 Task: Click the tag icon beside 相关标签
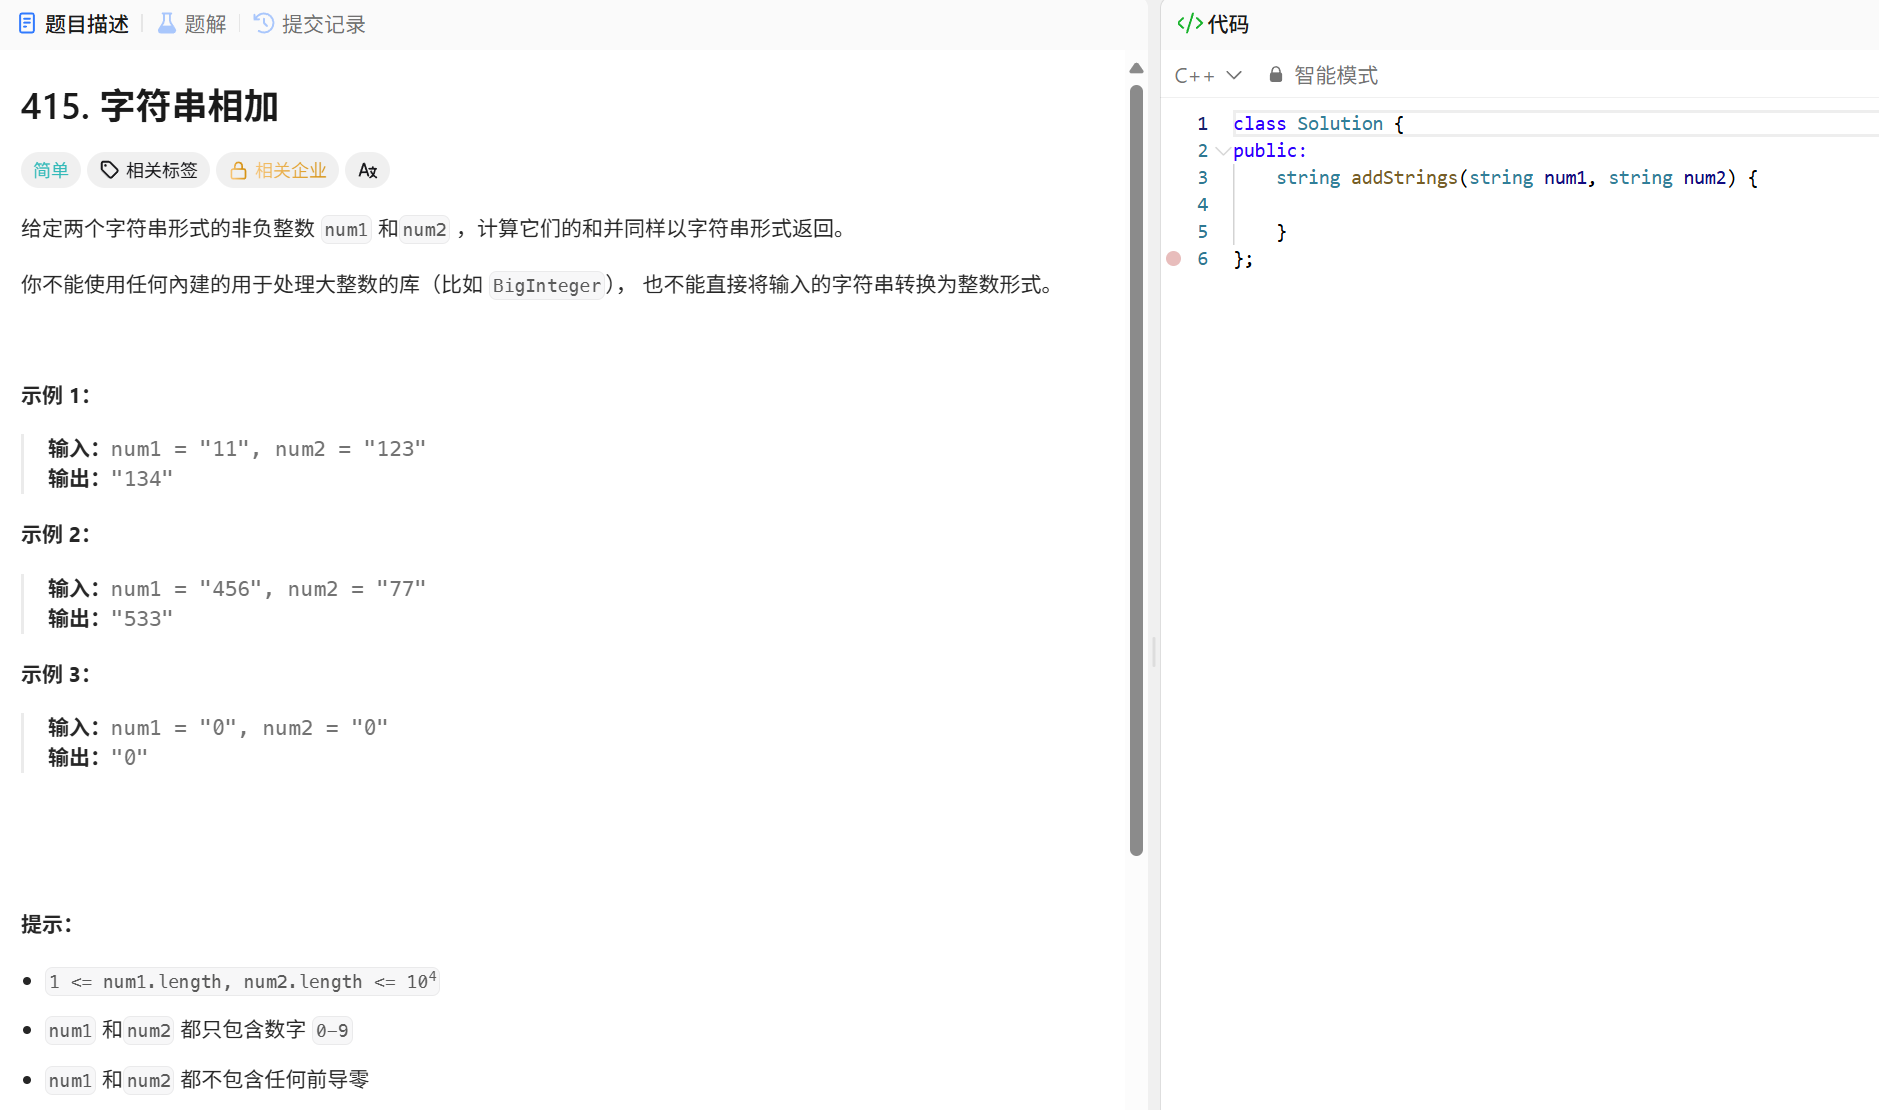(x=109, y=170)
